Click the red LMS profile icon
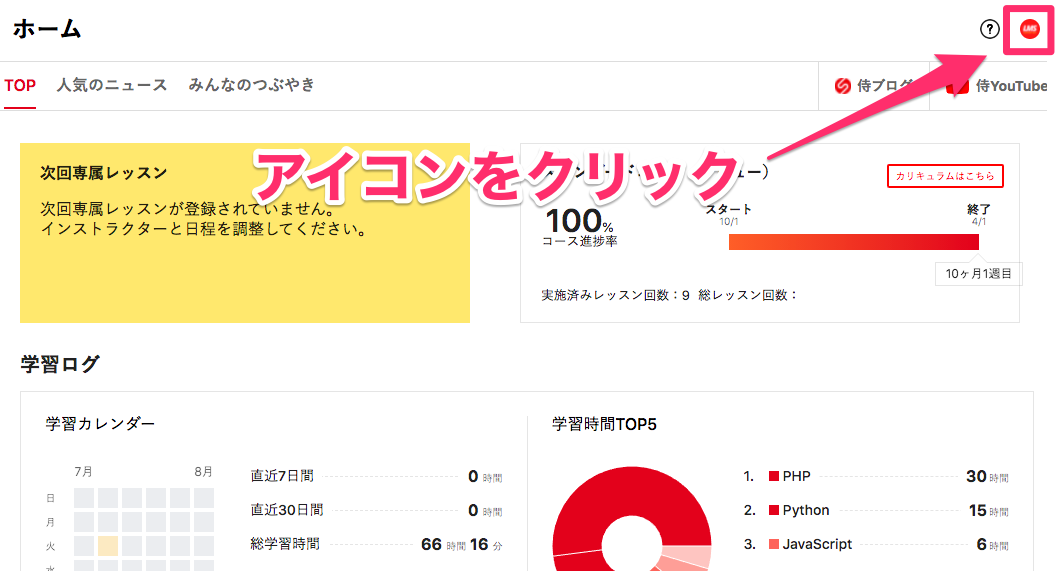Viewport: 1055px width, 571px height. [1029, 30]
